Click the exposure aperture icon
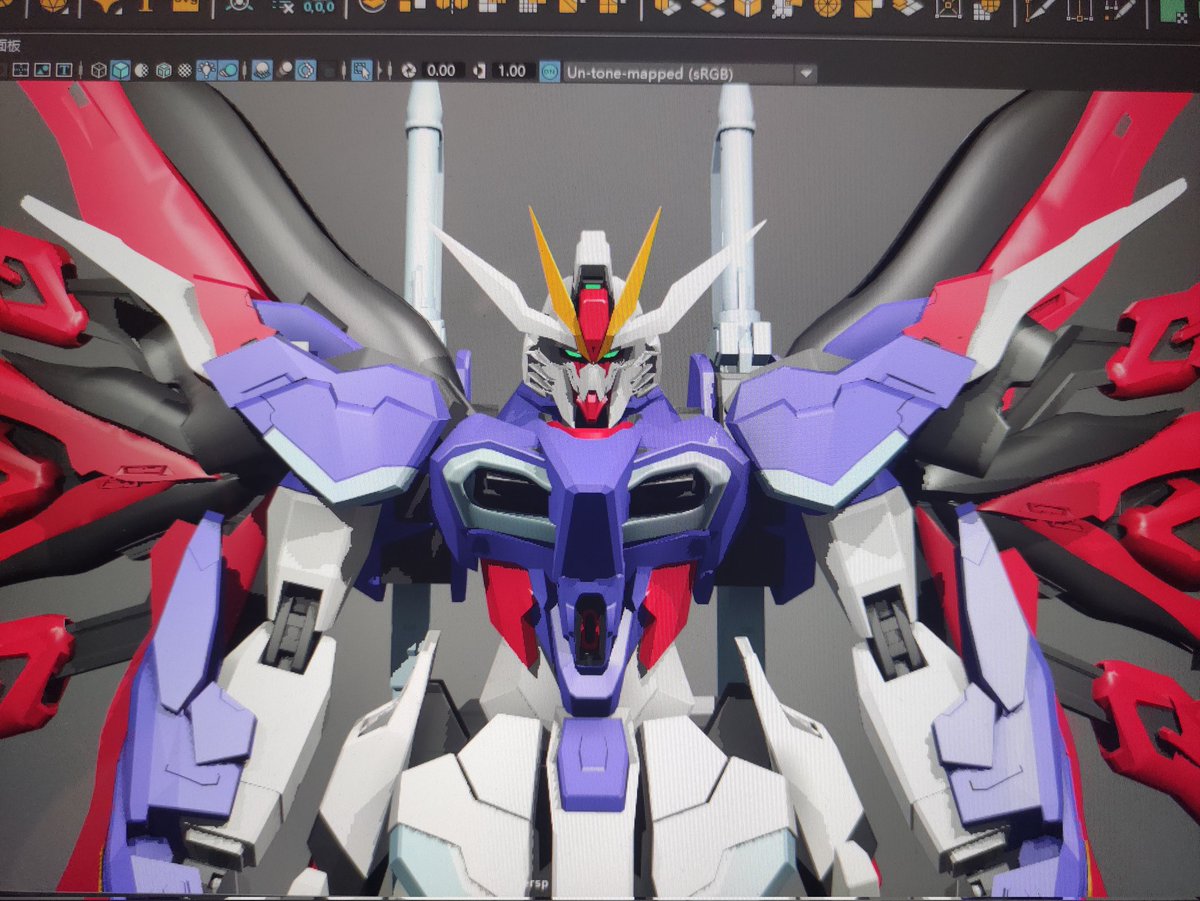The height and width of the screenshot is (901, 1200). 408,70
